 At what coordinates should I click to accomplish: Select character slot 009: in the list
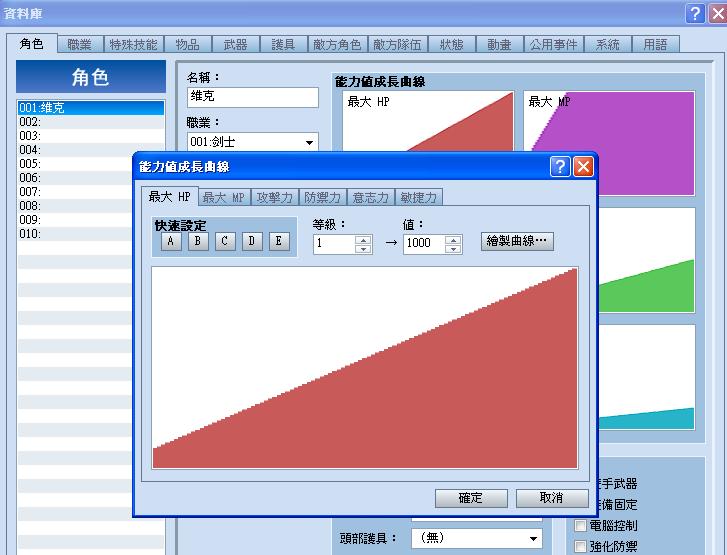(76, 219)
